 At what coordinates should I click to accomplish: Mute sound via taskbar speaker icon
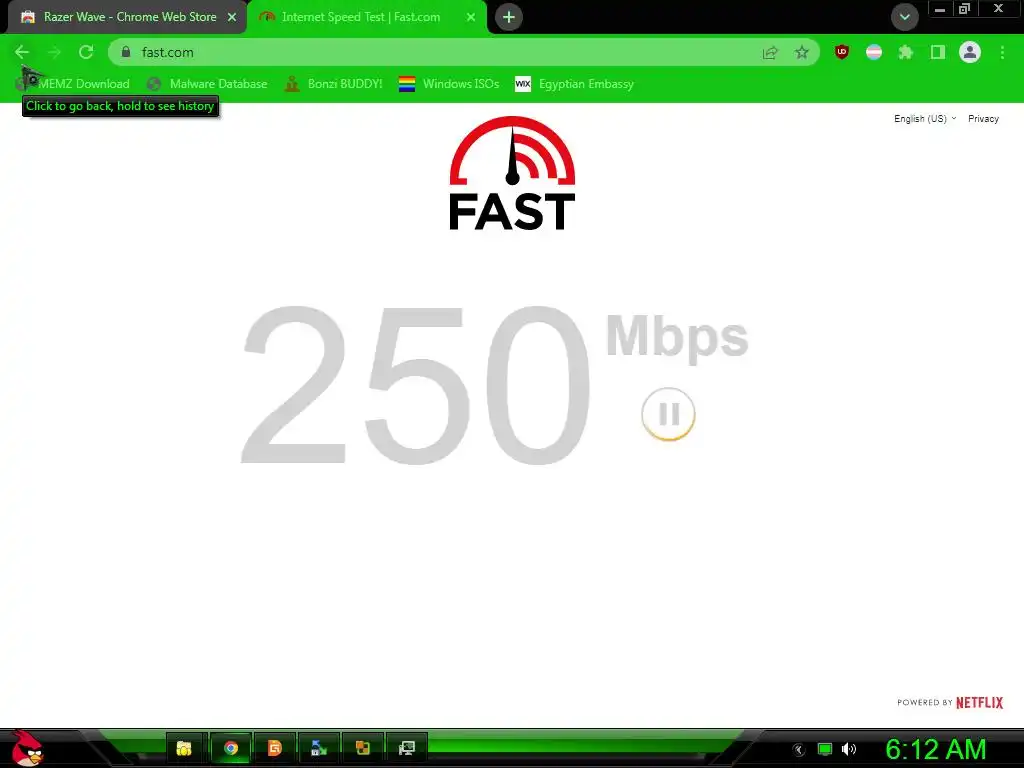point(849,749)
